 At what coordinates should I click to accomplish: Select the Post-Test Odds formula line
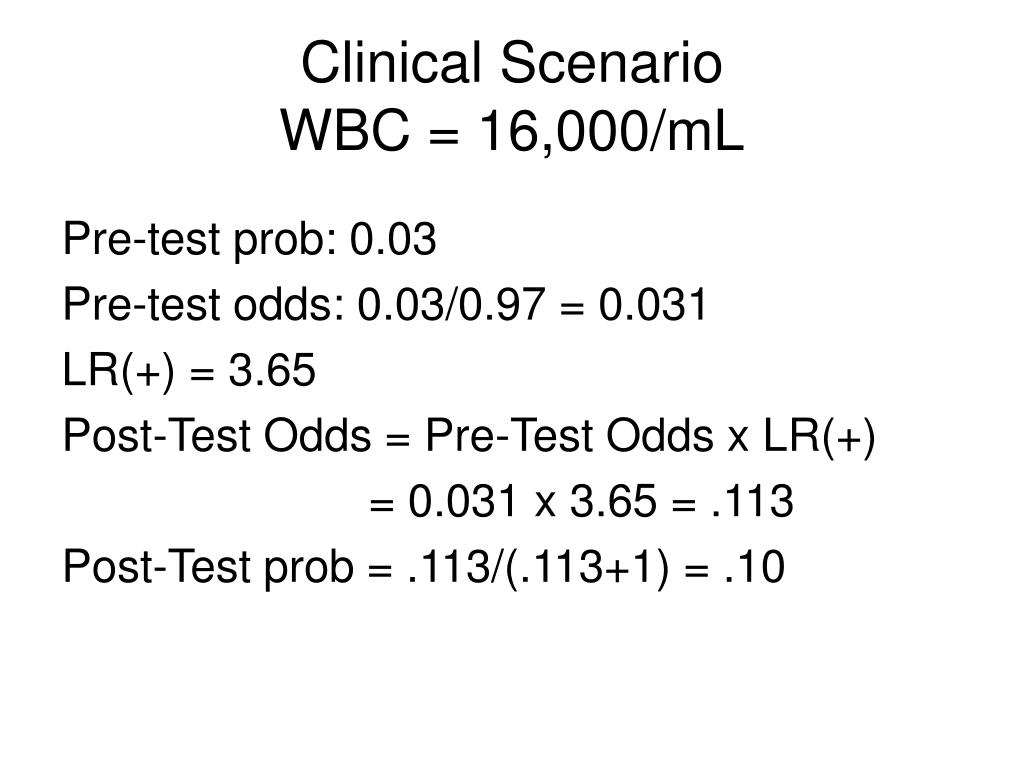click(469, 436)
